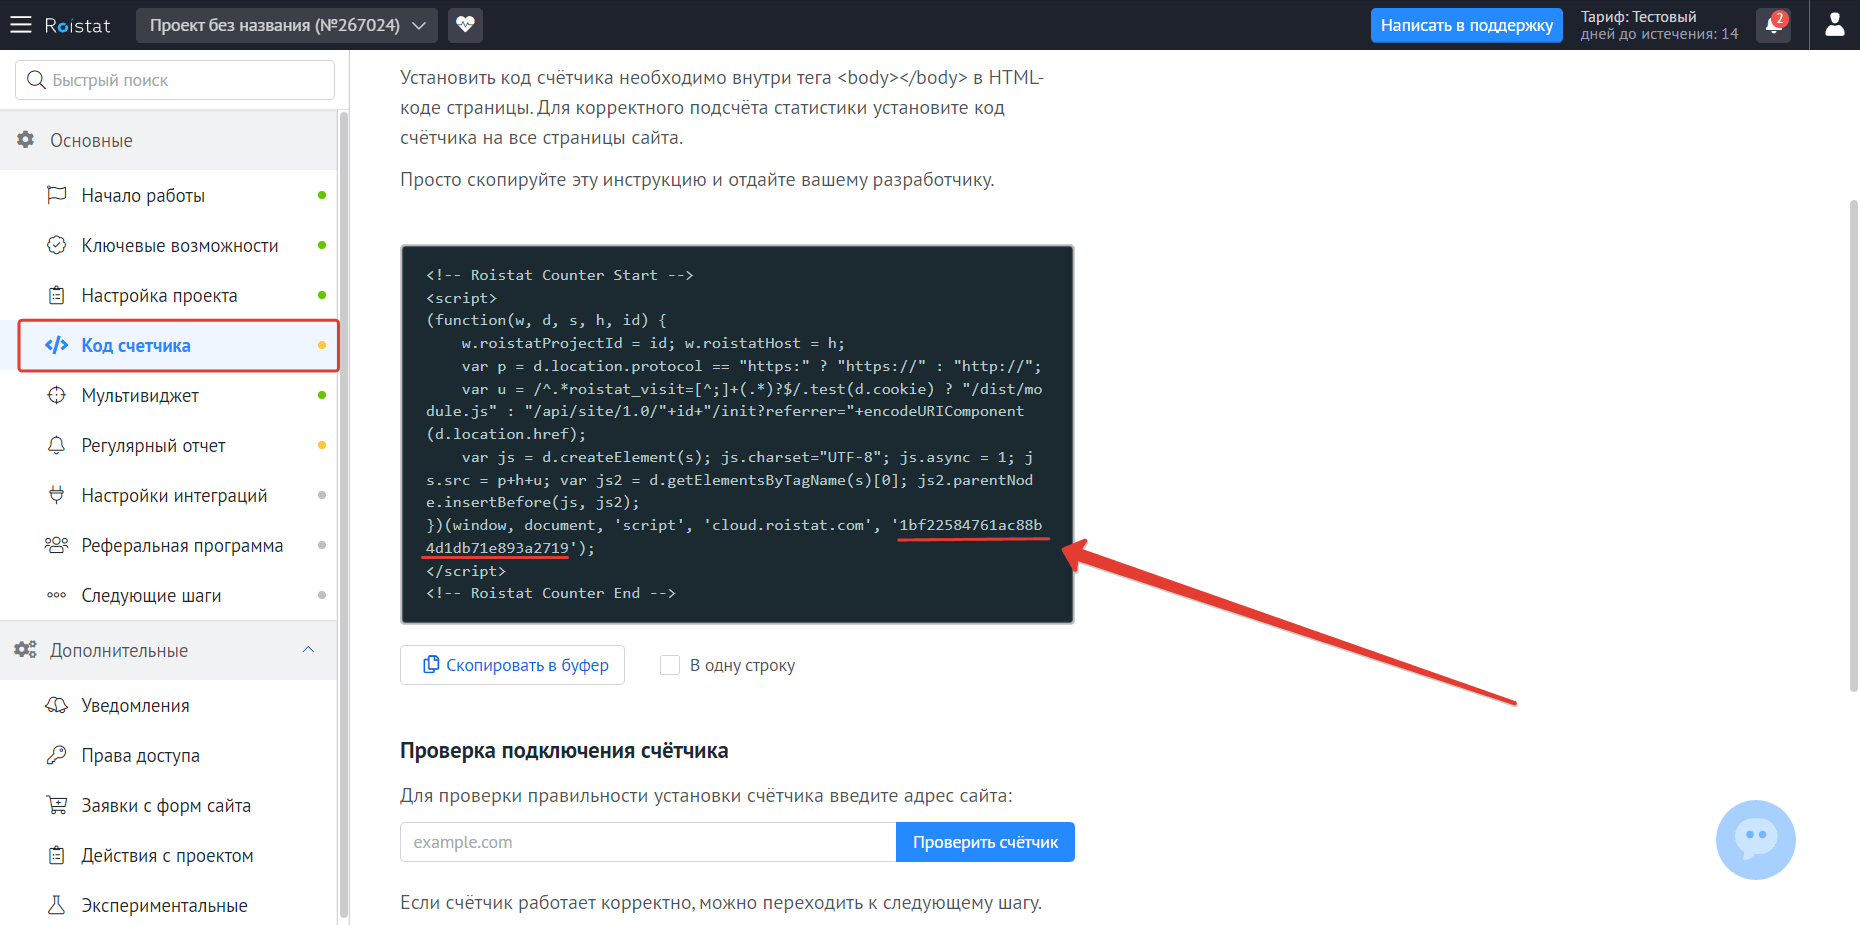Click the дней до истечения: 14 text
This screenshot has height=925, width=1860.
click(1659, 34)
